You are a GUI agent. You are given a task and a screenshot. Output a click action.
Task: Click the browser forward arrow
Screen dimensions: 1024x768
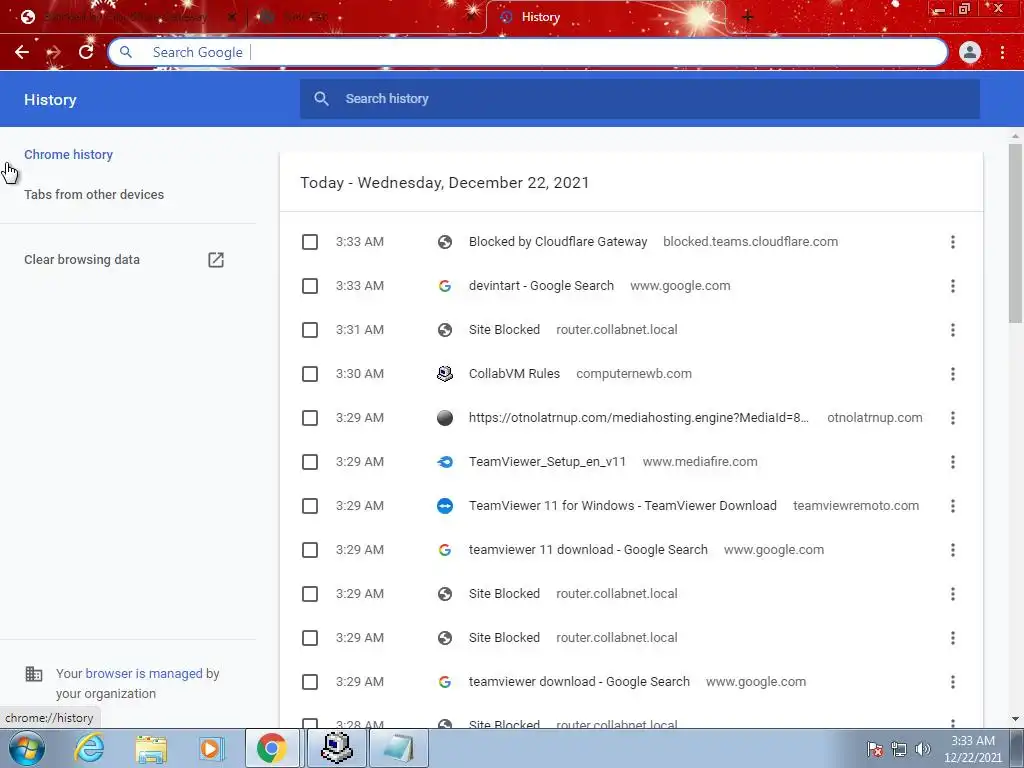coord(54,52)
